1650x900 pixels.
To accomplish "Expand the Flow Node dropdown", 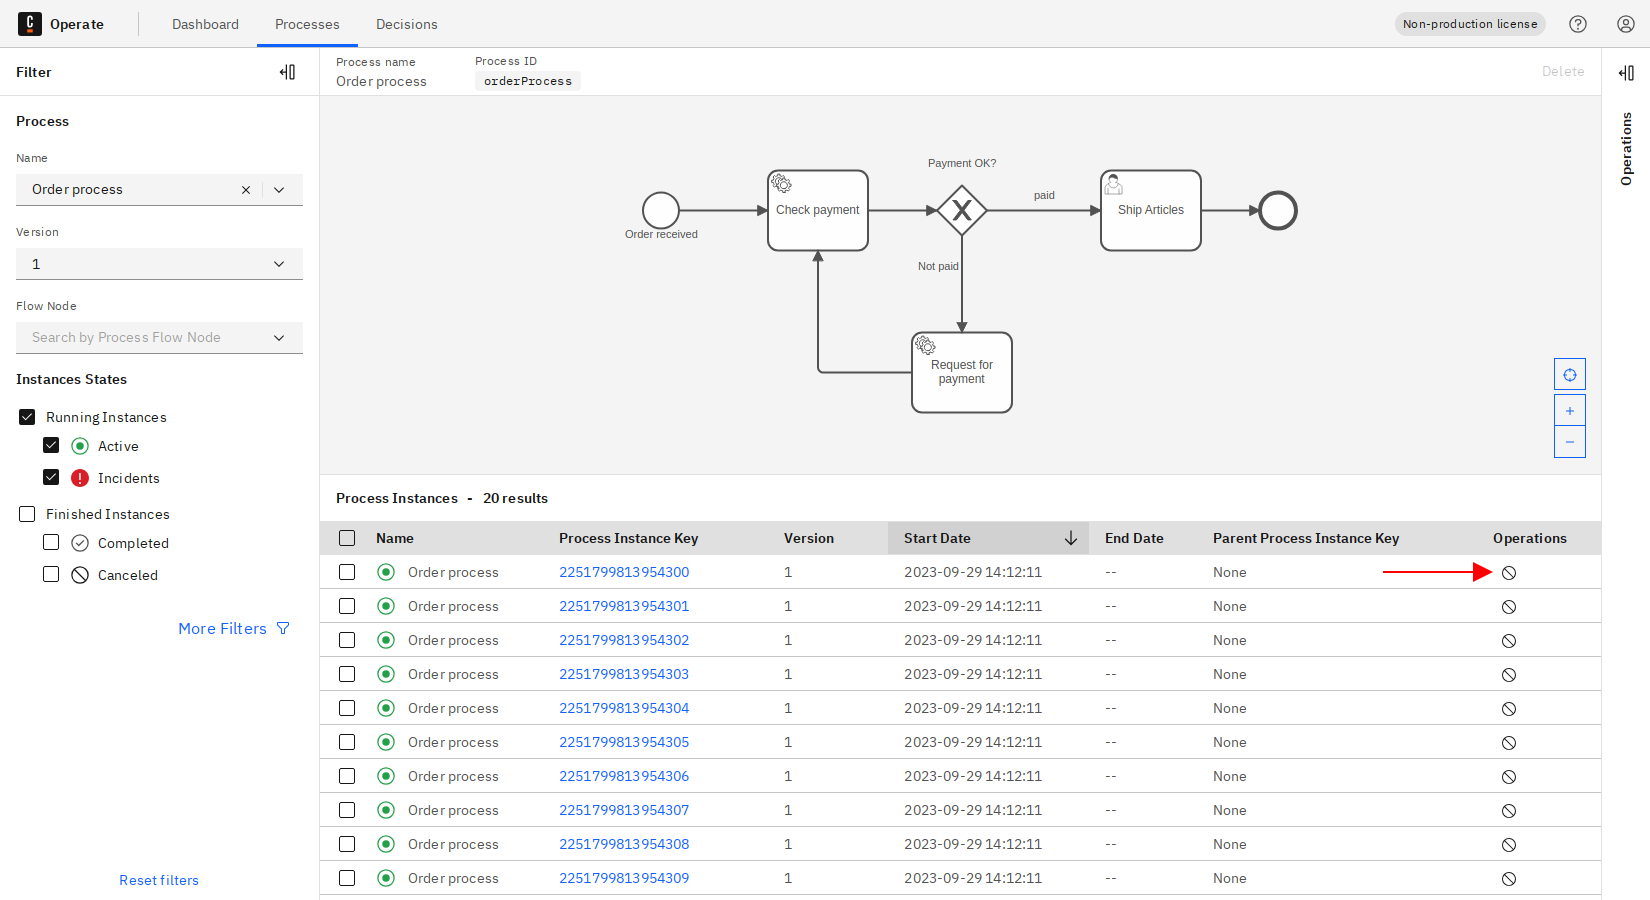I will tap(279, 337).
